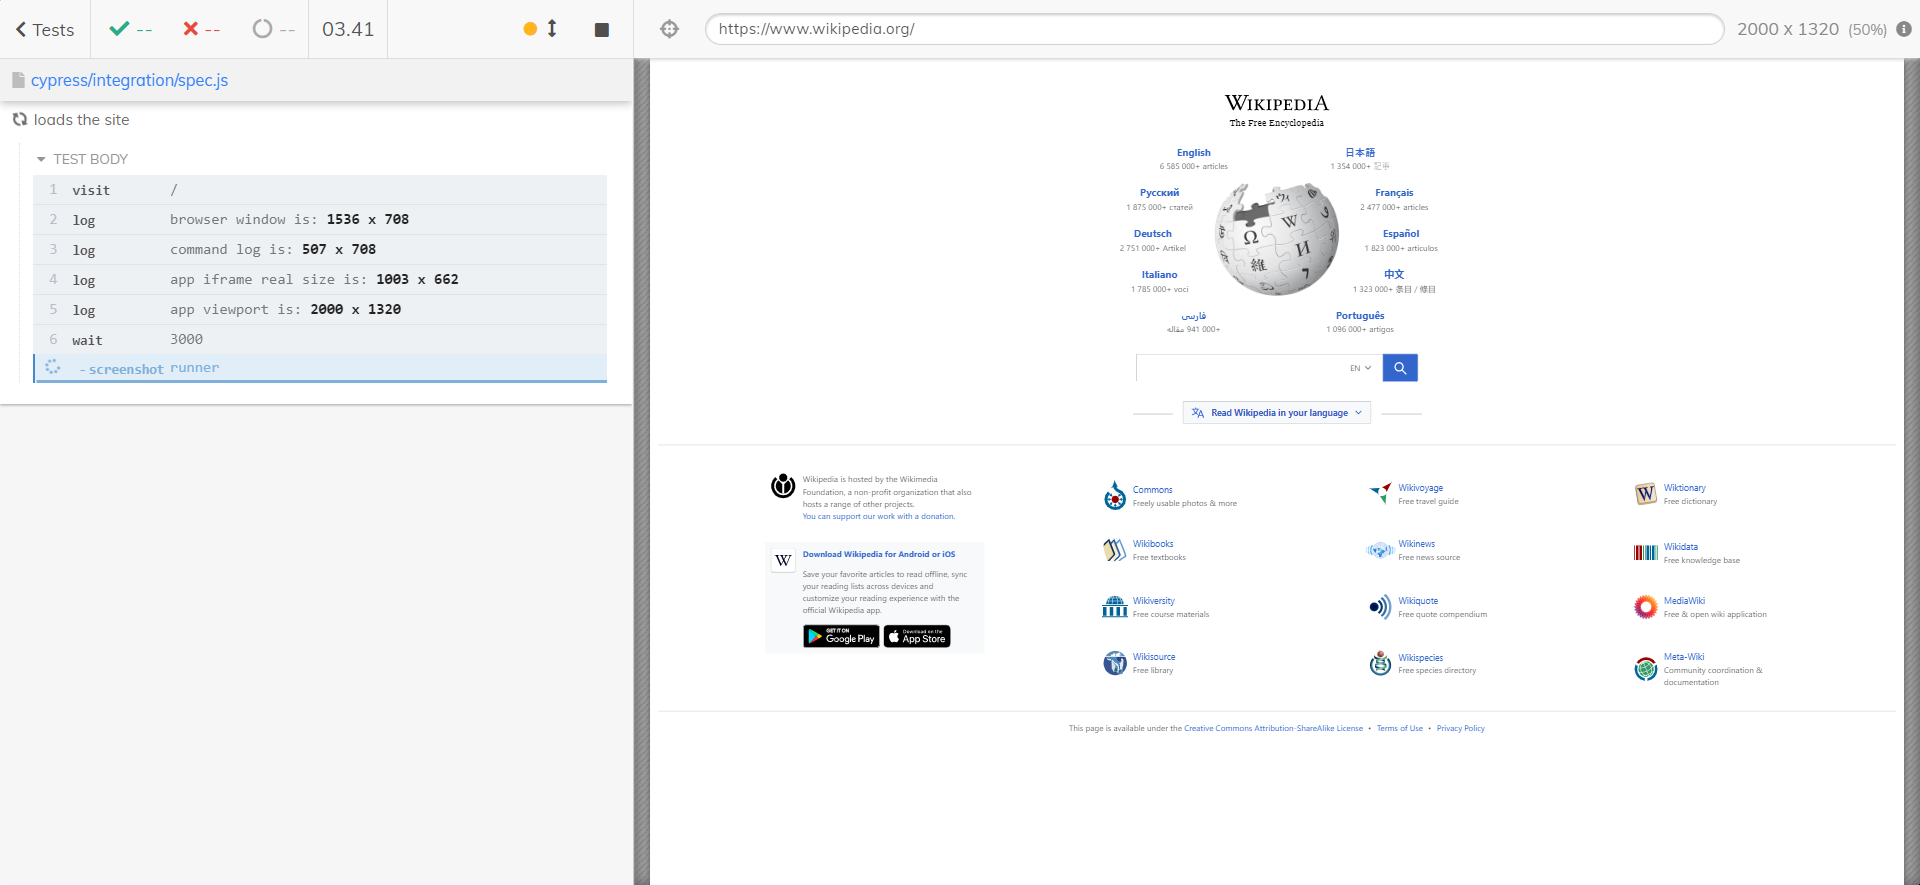Click the Wiktionary project icon
This screenshot has height=885, width=1920.
pos(1646,494)
